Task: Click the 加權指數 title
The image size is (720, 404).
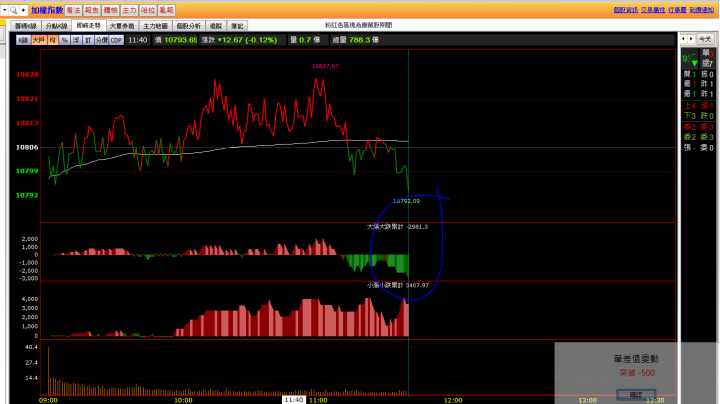Action: (x=47, y=10)
